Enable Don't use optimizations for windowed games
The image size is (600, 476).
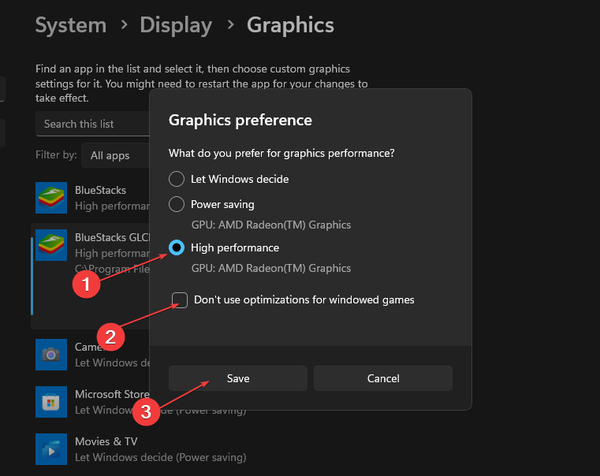[x=180, y=299]
